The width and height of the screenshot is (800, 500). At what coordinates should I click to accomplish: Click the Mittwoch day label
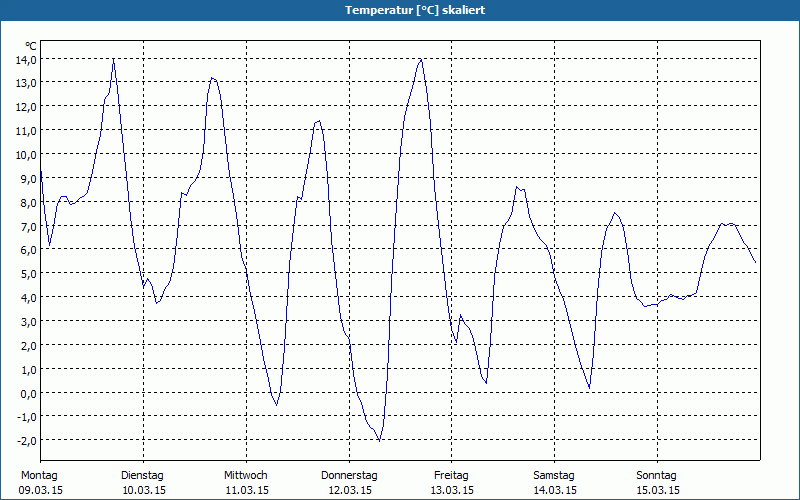tap(245, 475)
